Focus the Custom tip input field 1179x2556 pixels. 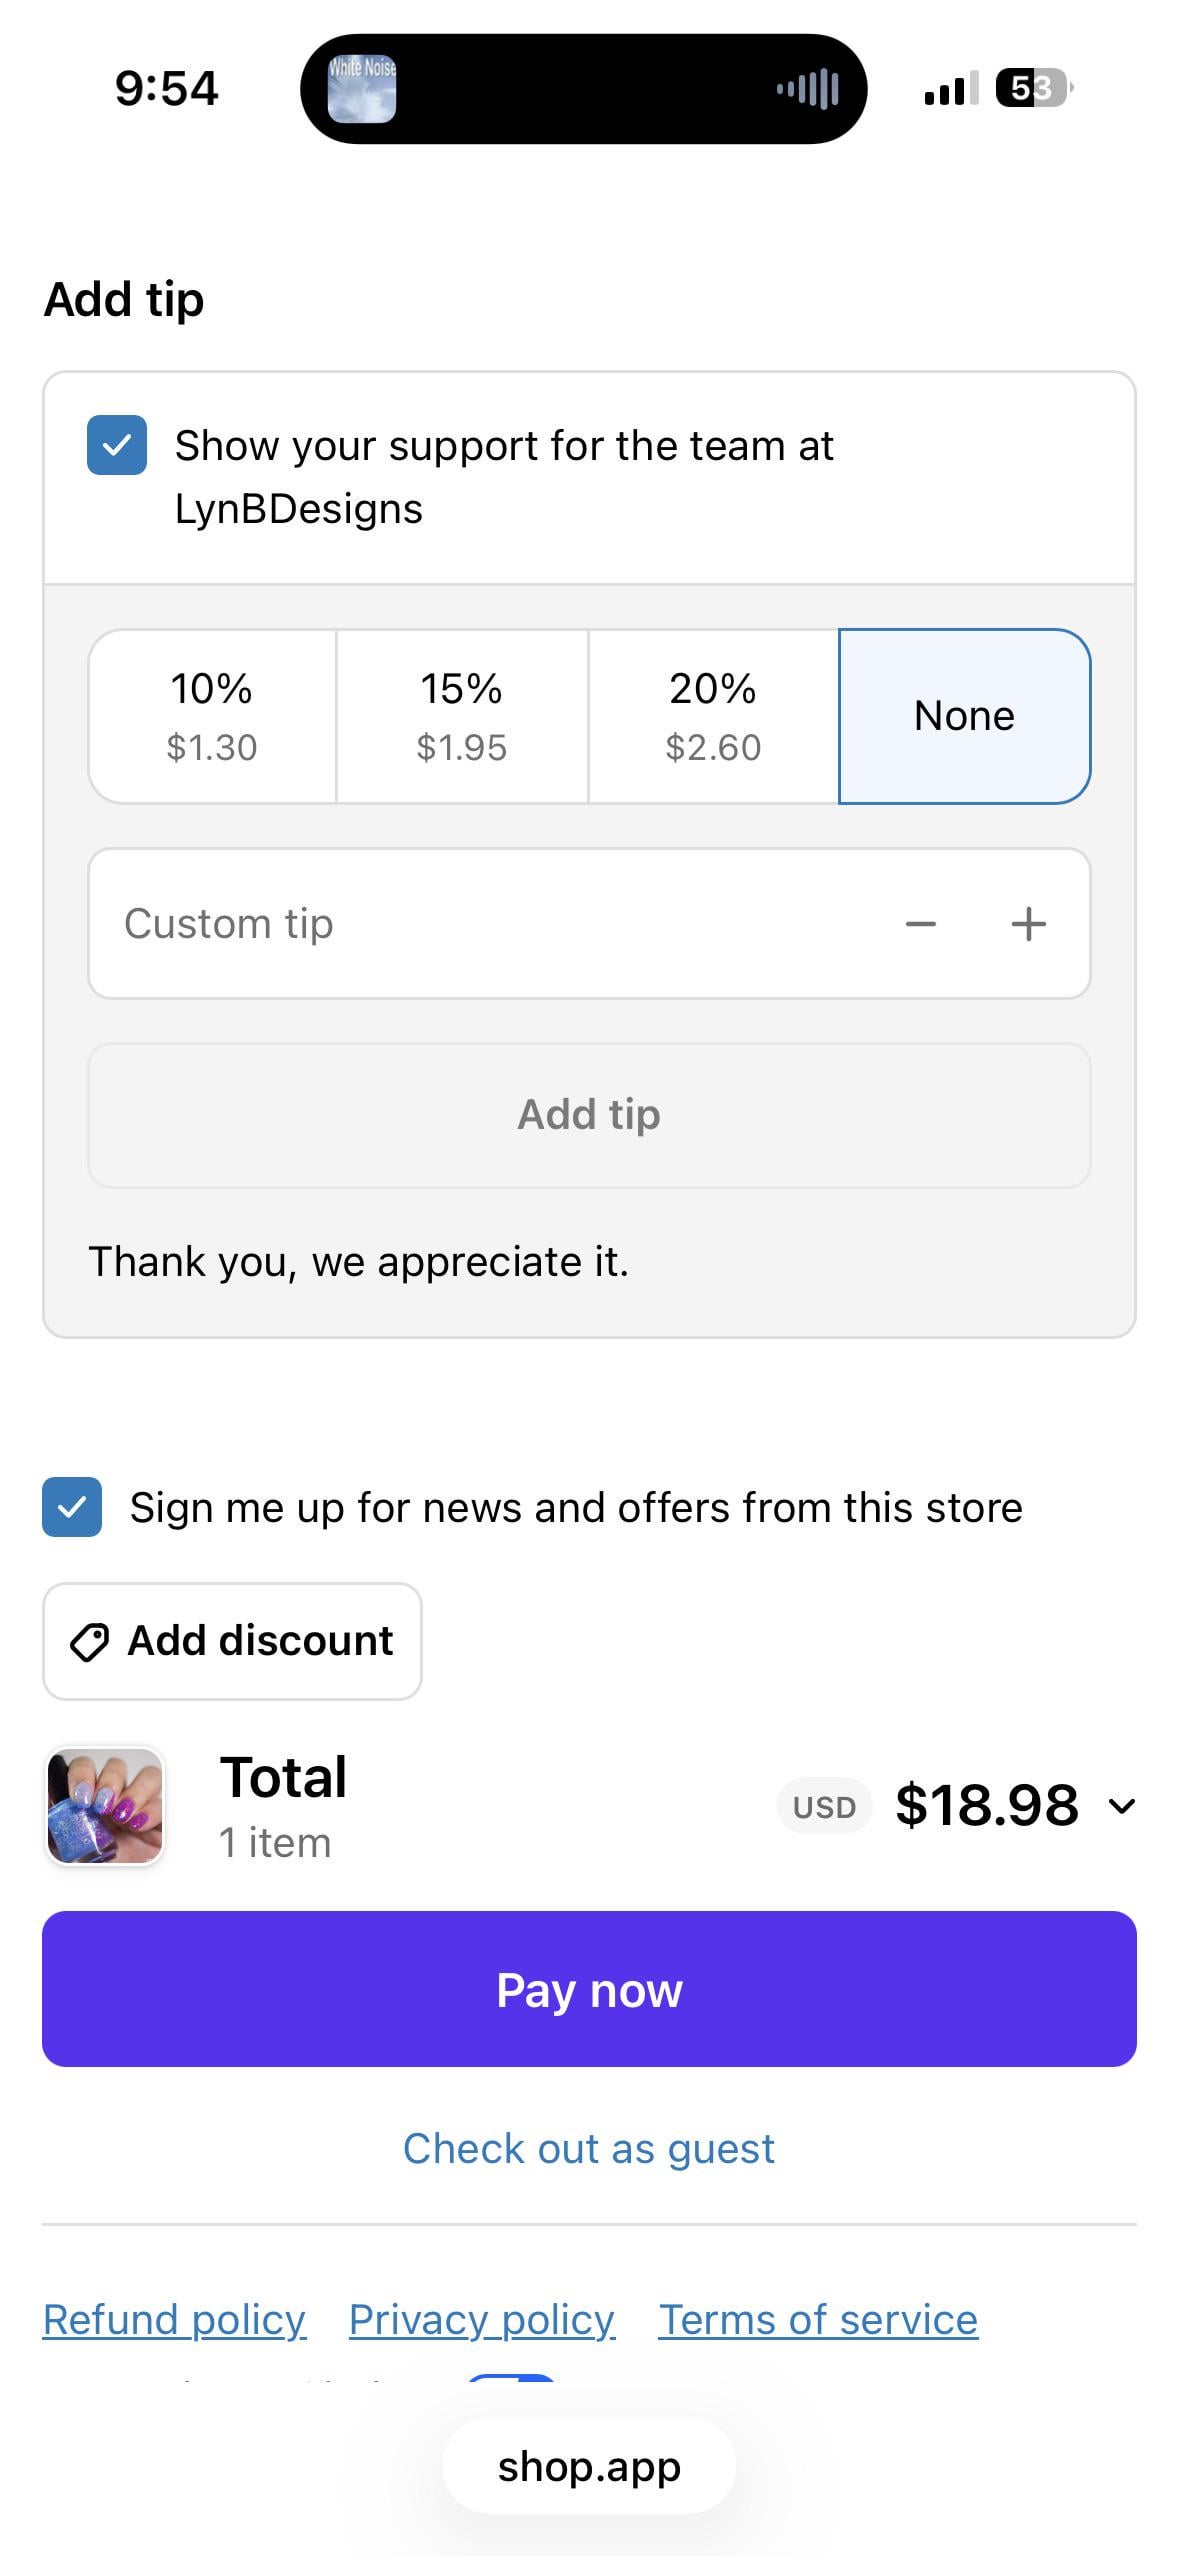480,924
